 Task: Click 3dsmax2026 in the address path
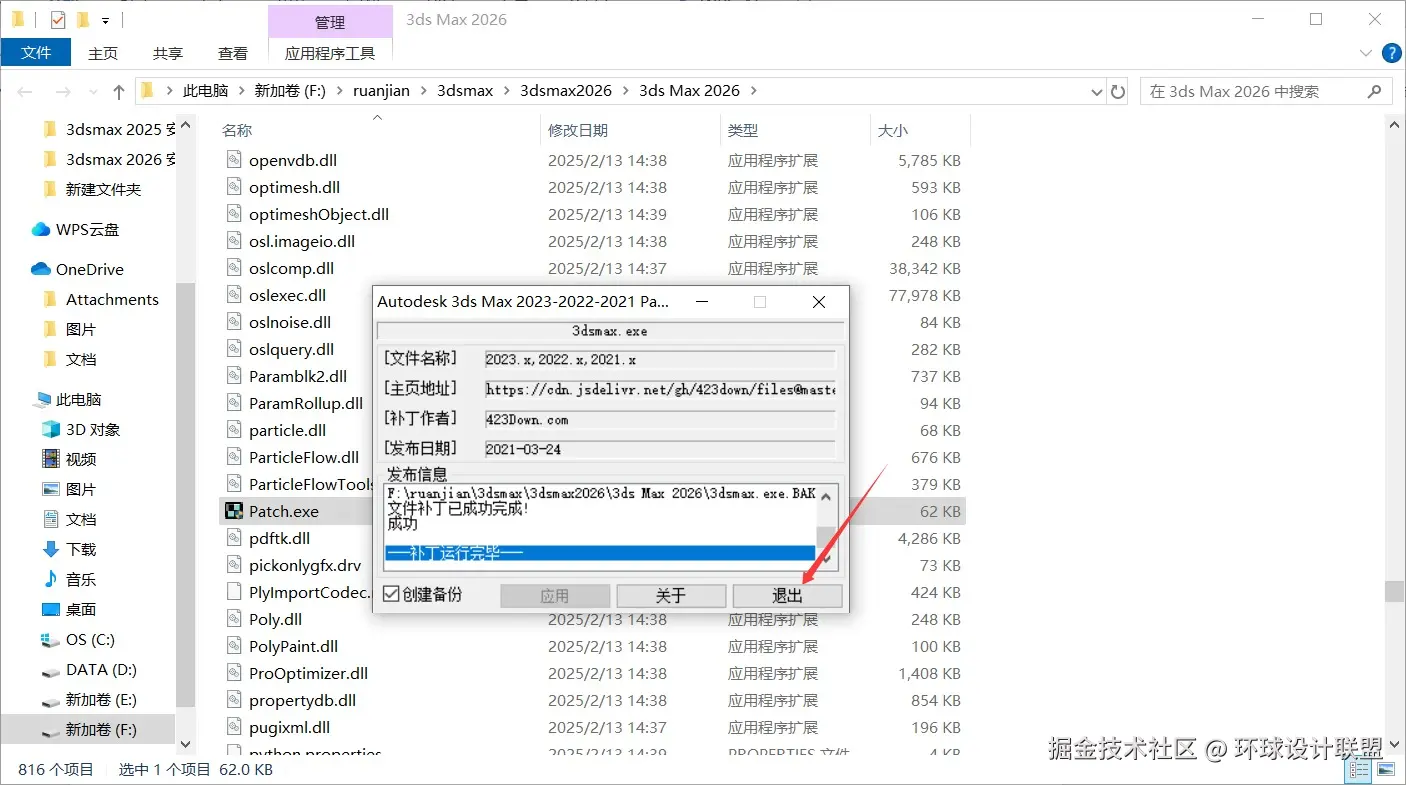pyautogui.click(x=566, y=91)
